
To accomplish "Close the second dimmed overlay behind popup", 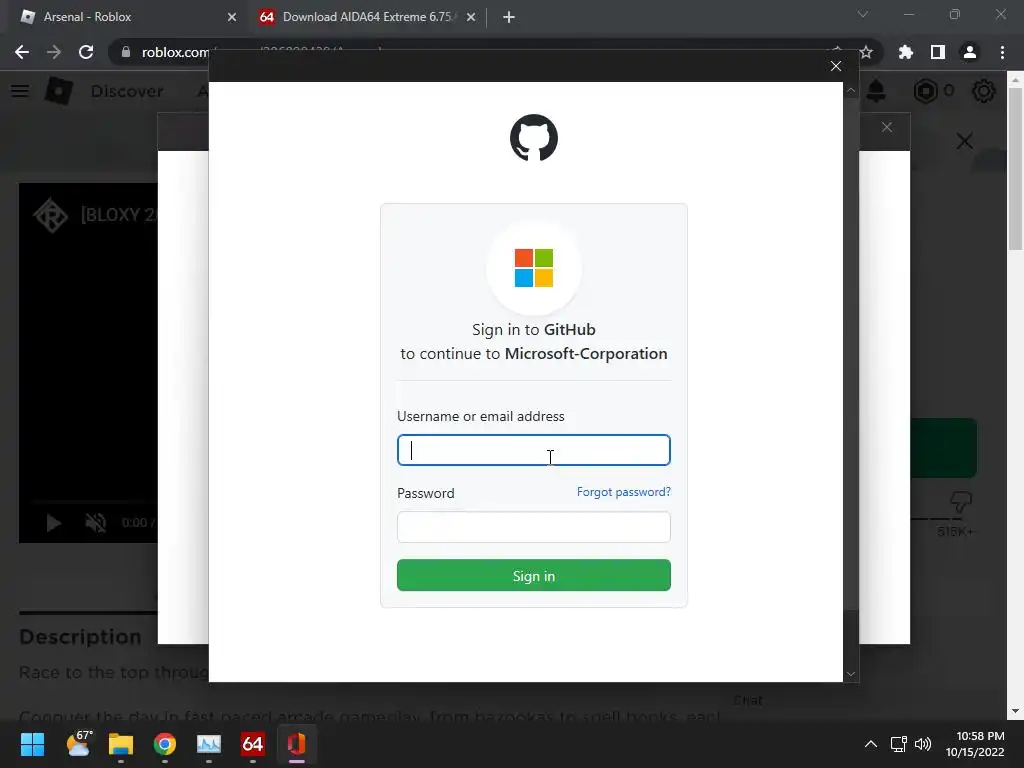I will click(886, 127).
